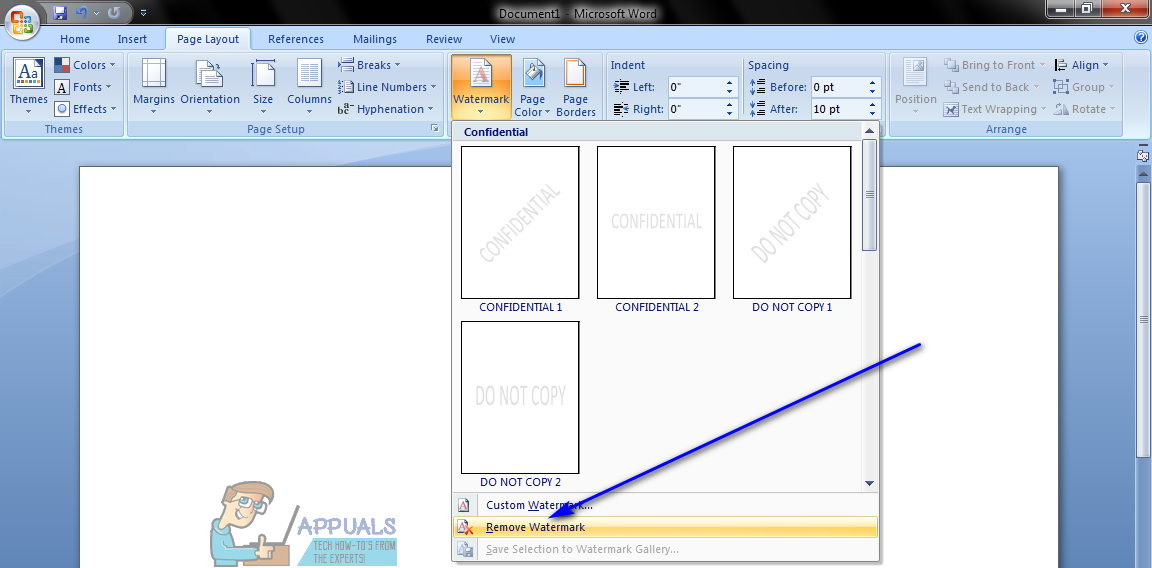The width and height of the screenshot is (1152, 568).
Task: Open the Position menu
Action: (915, 87)
